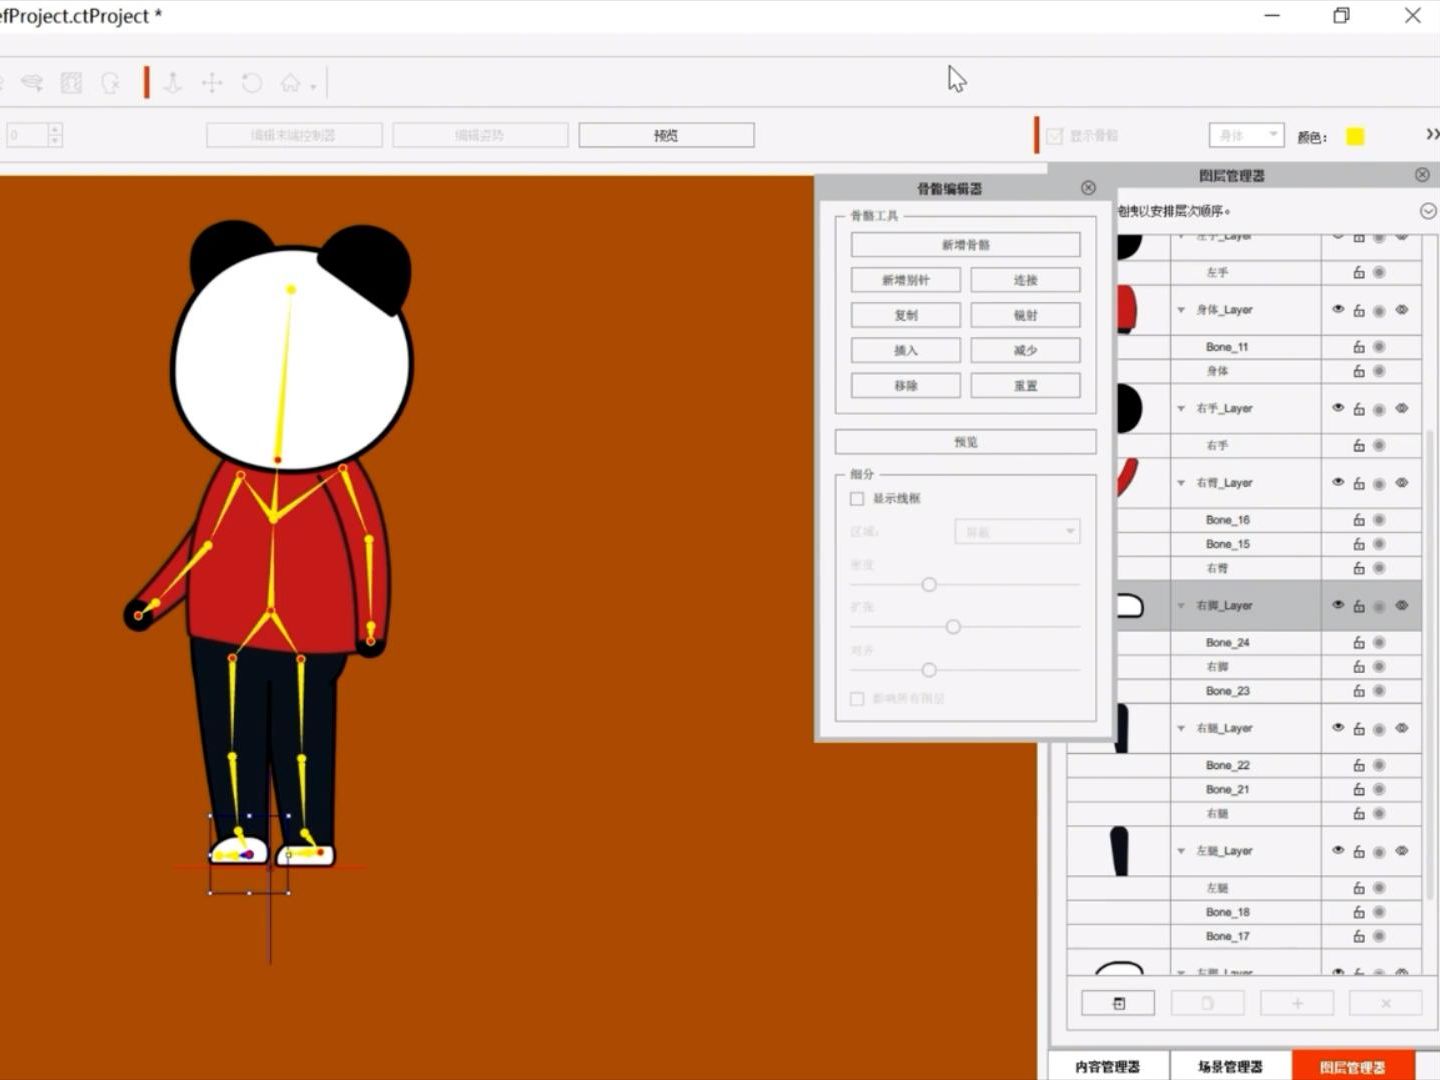Hide the 身体_Layer visibility
The image size is (1440, 1080).
pos(1337,310)
